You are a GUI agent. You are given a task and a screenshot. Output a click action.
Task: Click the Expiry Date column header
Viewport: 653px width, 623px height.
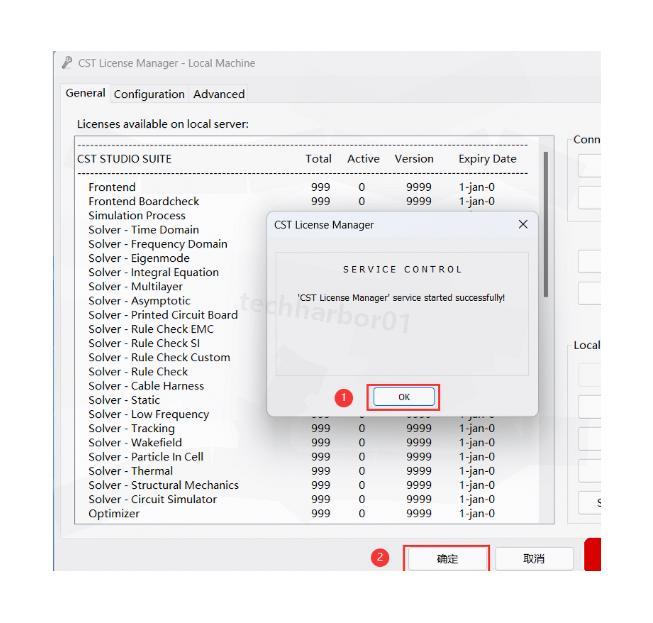tap(487, 159)
